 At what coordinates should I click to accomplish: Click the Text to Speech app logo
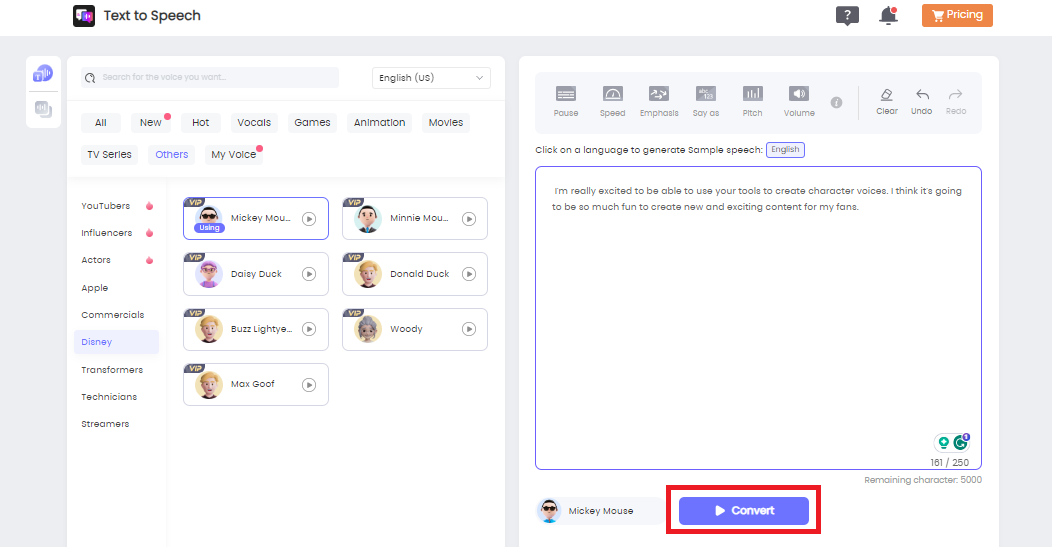(84, 15)
